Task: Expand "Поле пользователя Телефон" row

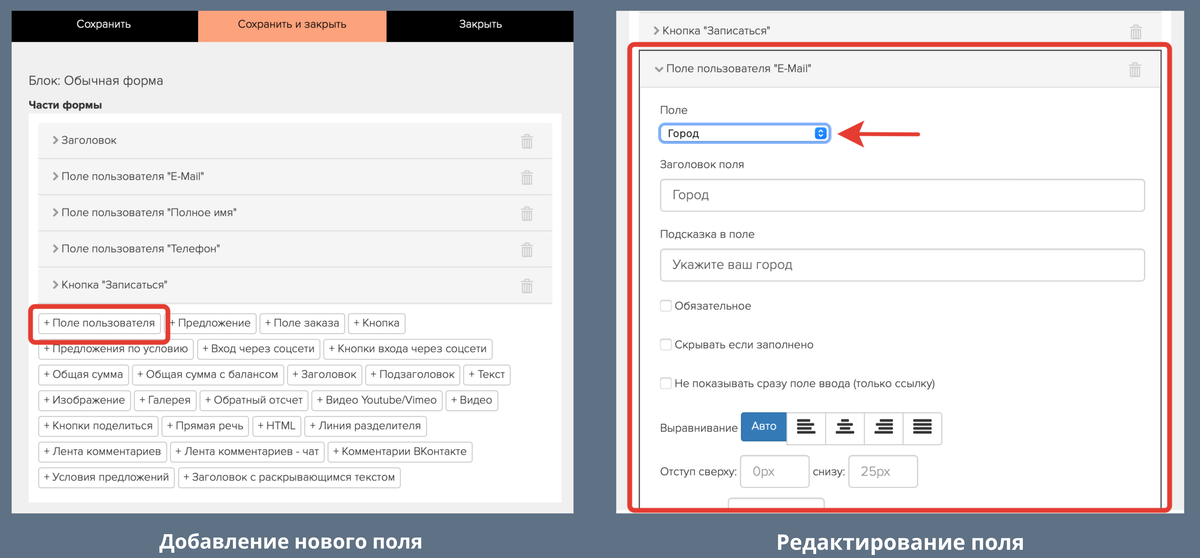Action: click(295, 249)
